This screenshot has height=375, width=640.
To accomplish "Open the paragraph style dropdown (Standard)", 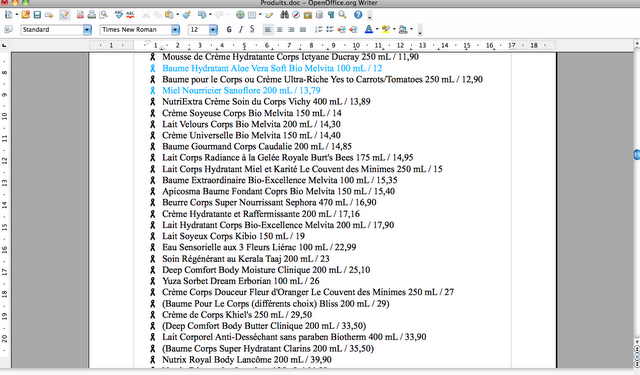I will pyautogui.click(x=87, y=30).
